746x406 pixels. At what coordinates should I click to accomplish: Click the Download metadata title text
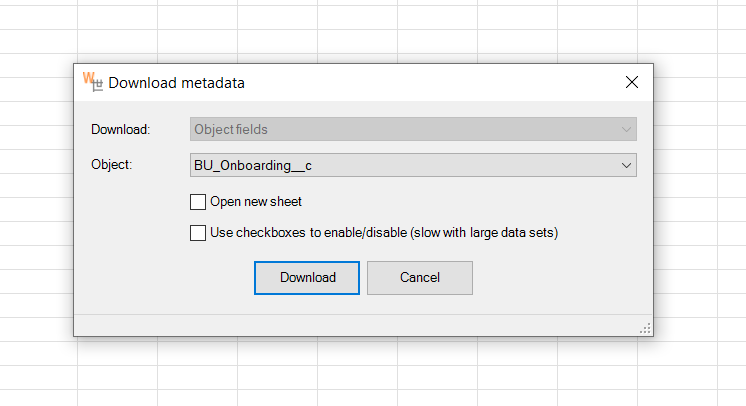click(177, 83)
